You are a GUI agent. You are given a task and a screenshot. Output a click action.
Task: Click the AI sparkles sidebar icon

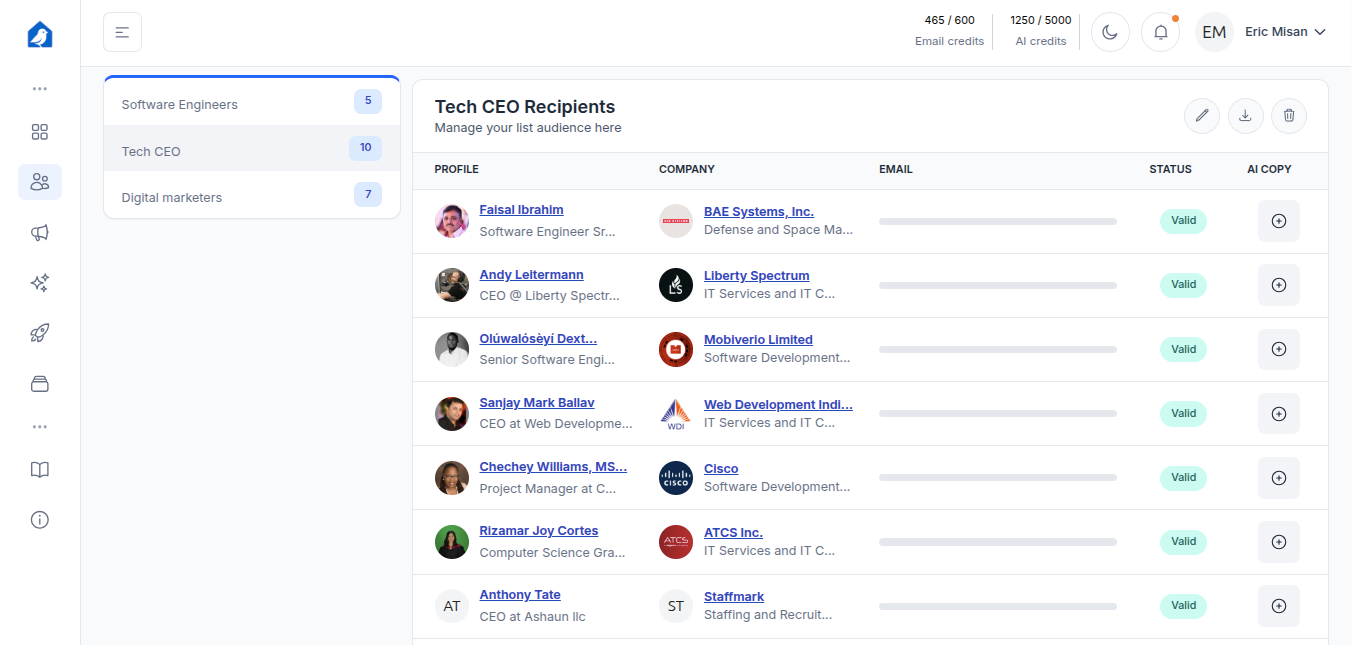pyautogui.click(x=40, y=283)
